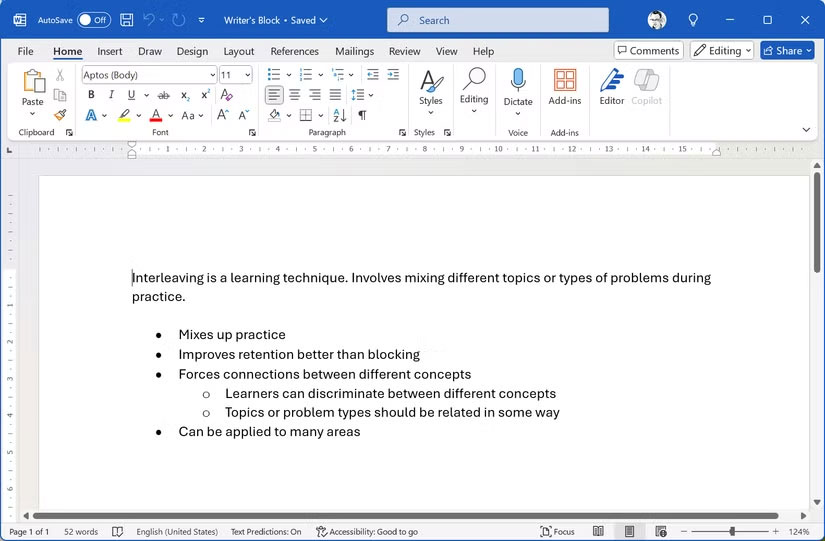Click the Share button

[787, 51]
